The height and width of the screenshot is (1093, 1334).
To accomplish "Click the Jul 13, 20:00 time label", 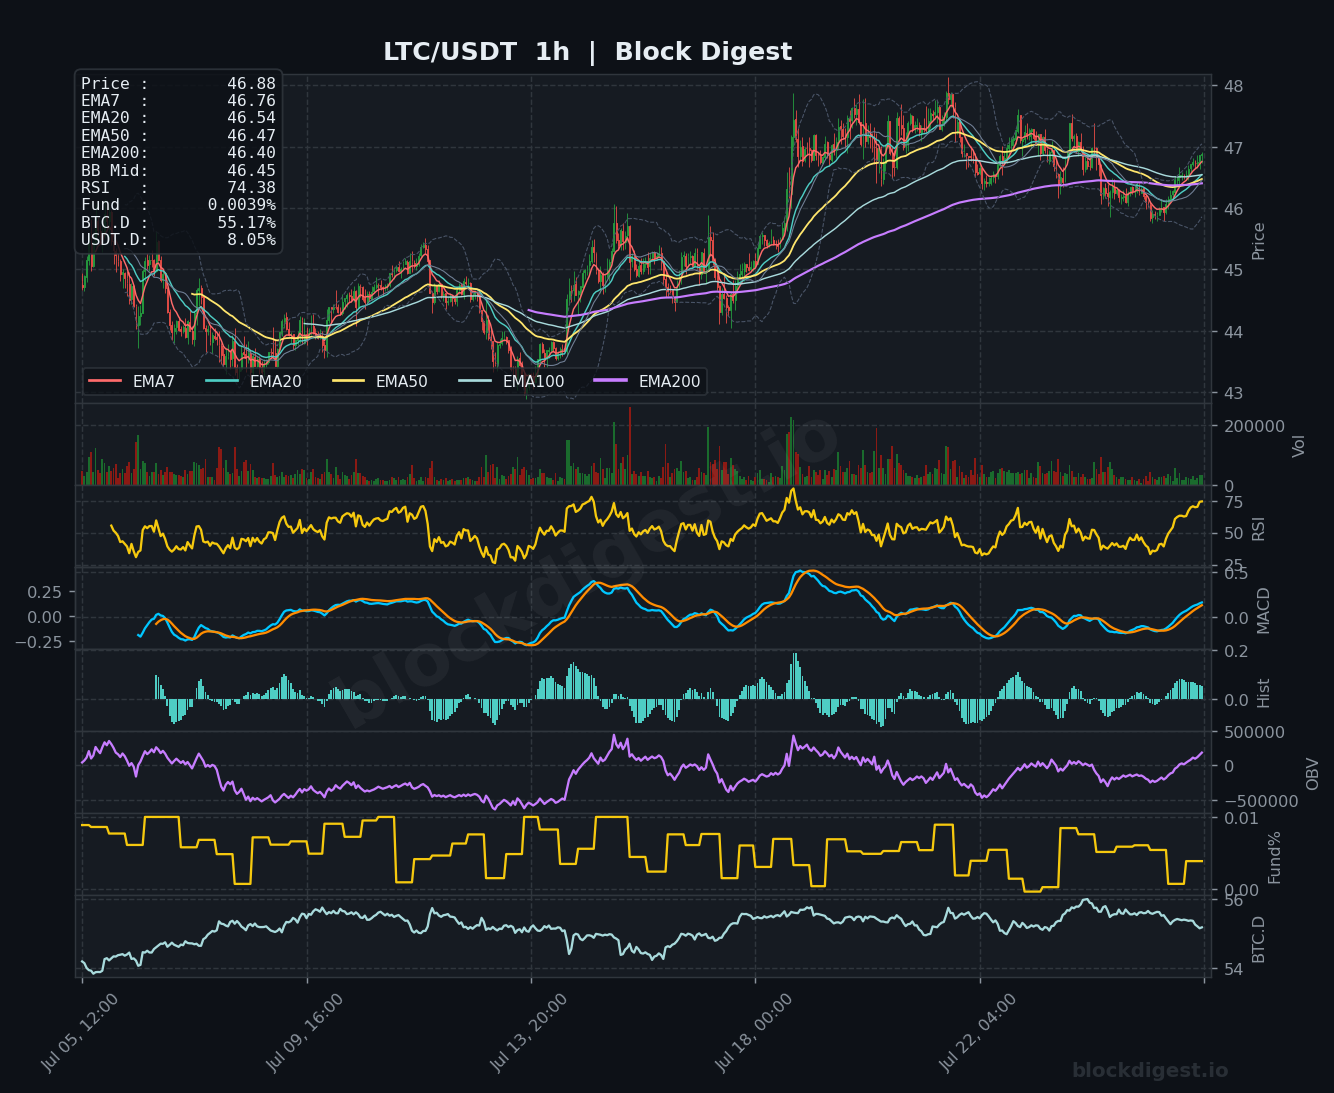I will coord(529,1033).
